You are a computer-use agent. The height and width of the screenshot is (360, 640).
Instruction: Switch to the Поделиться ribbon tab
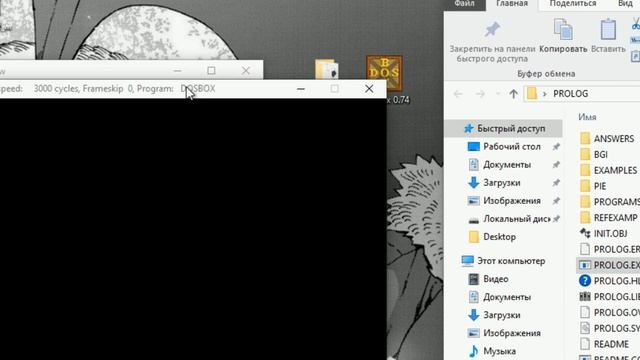[573, 4]
